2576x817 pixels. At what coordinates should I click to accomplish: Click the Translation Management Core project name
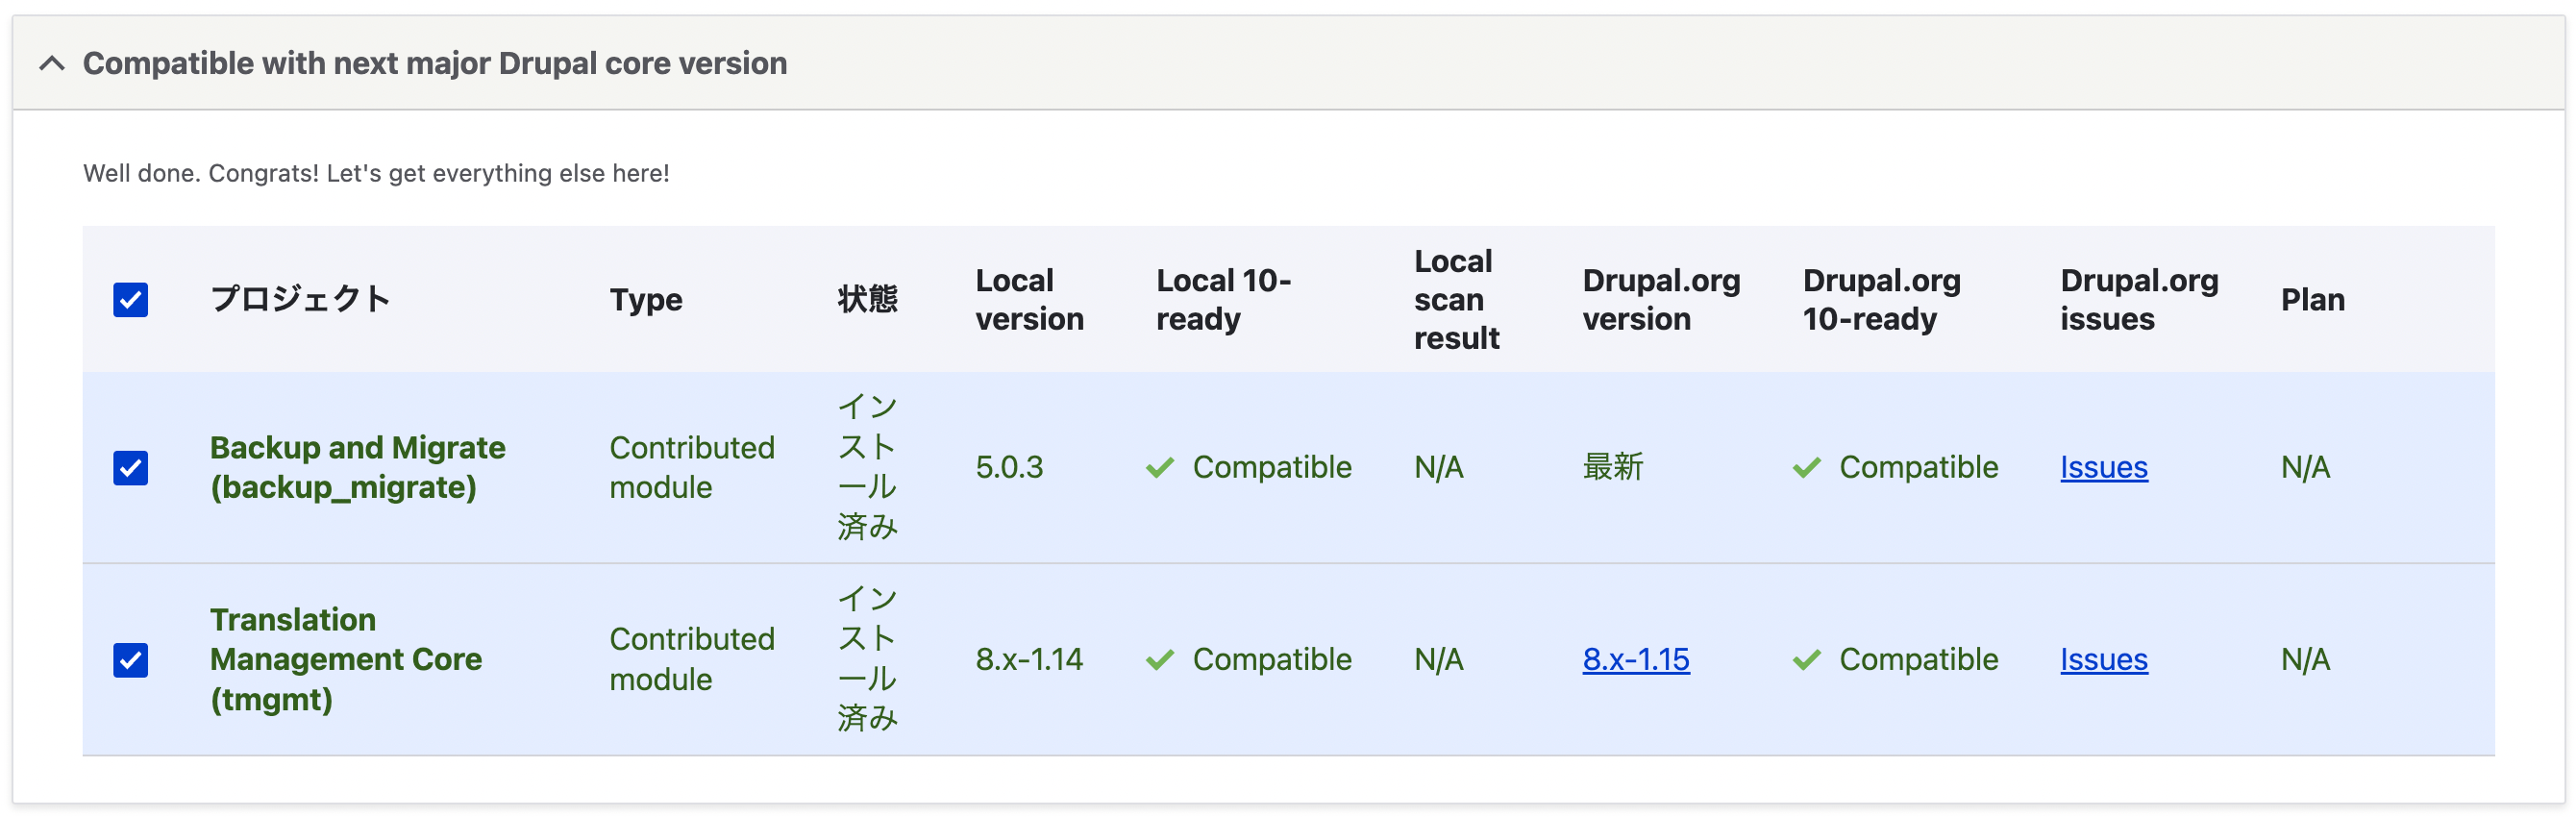pos(346,659)
